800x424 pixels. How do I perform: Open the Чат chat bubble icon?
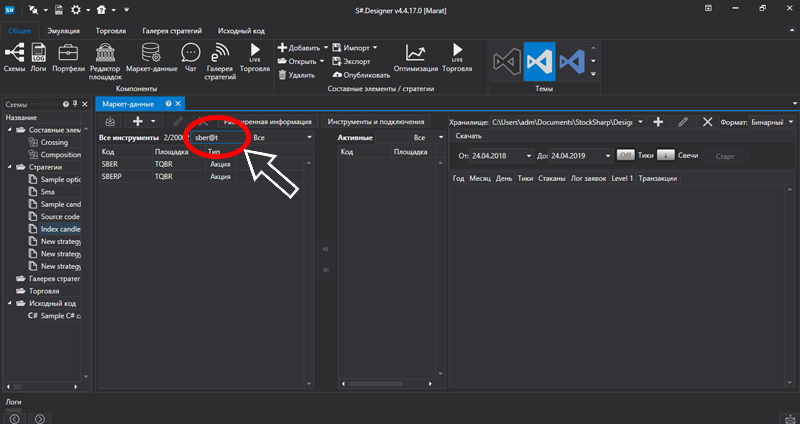pos(190,56)
